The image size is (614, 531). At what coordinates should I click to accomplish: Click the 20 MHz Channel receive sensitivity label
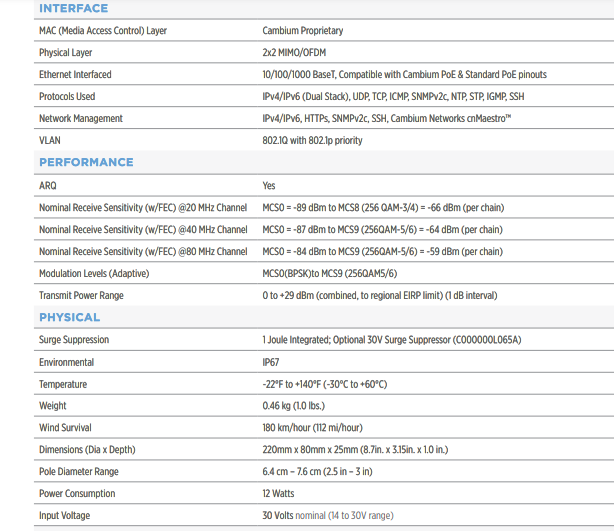click(142, 208)
